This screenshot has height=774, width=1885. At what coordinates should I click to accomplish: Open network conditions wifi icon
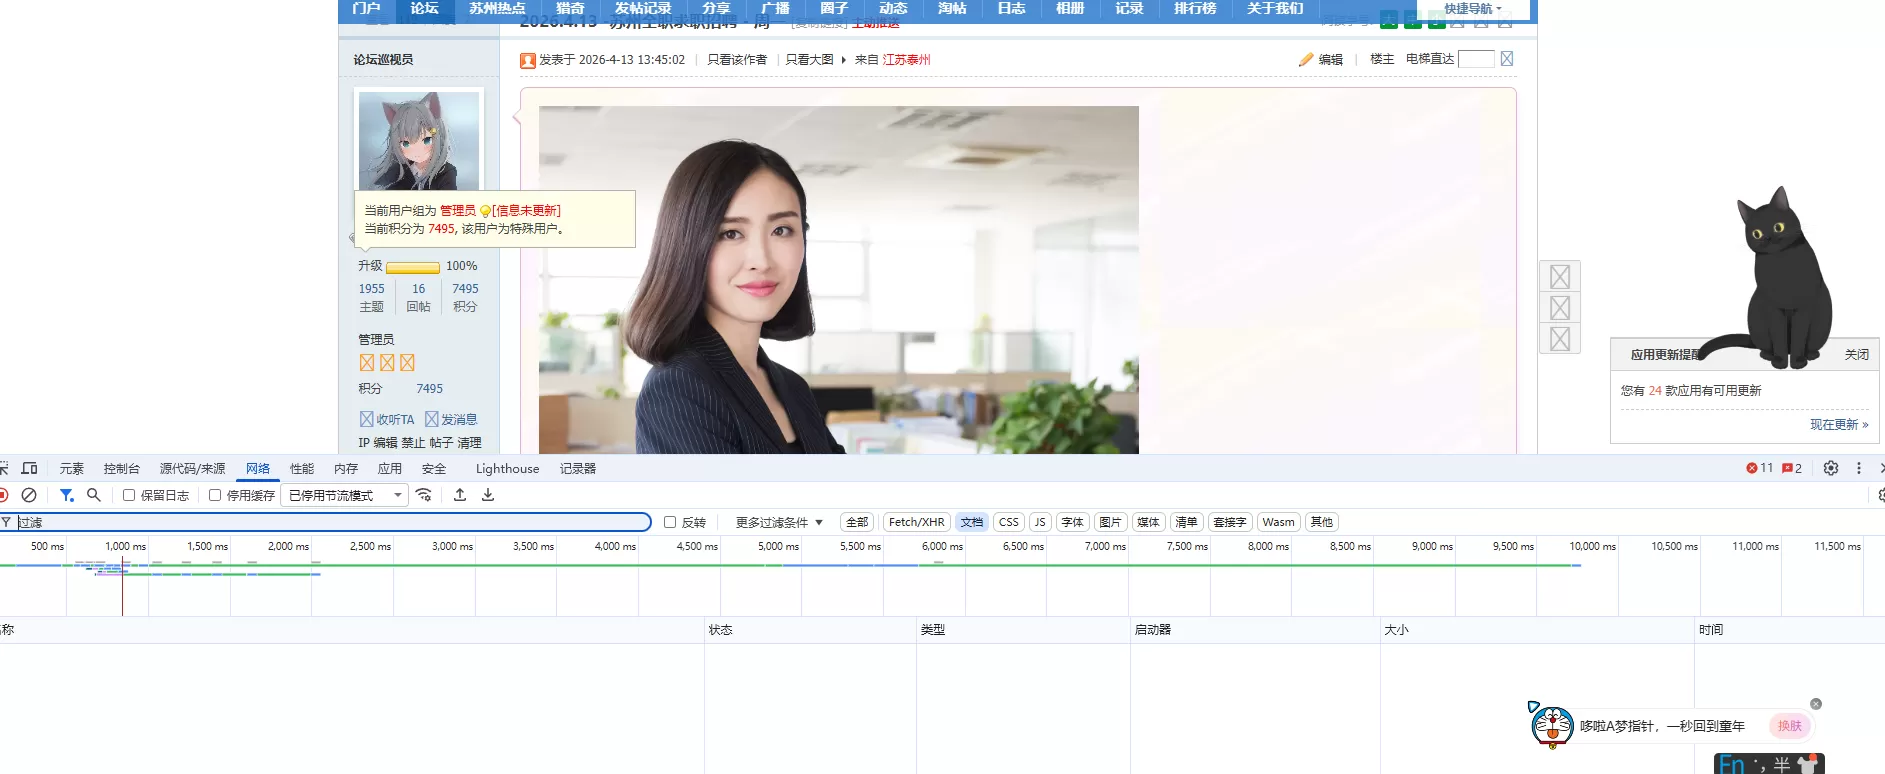[424, 495]
